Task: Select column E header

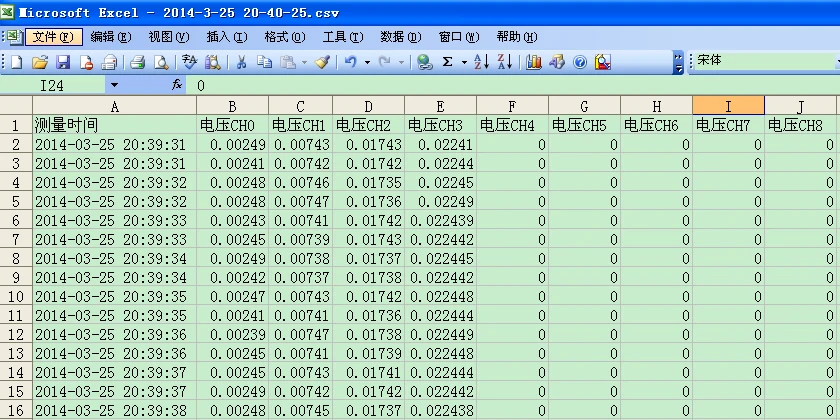Action: point(440,106)
